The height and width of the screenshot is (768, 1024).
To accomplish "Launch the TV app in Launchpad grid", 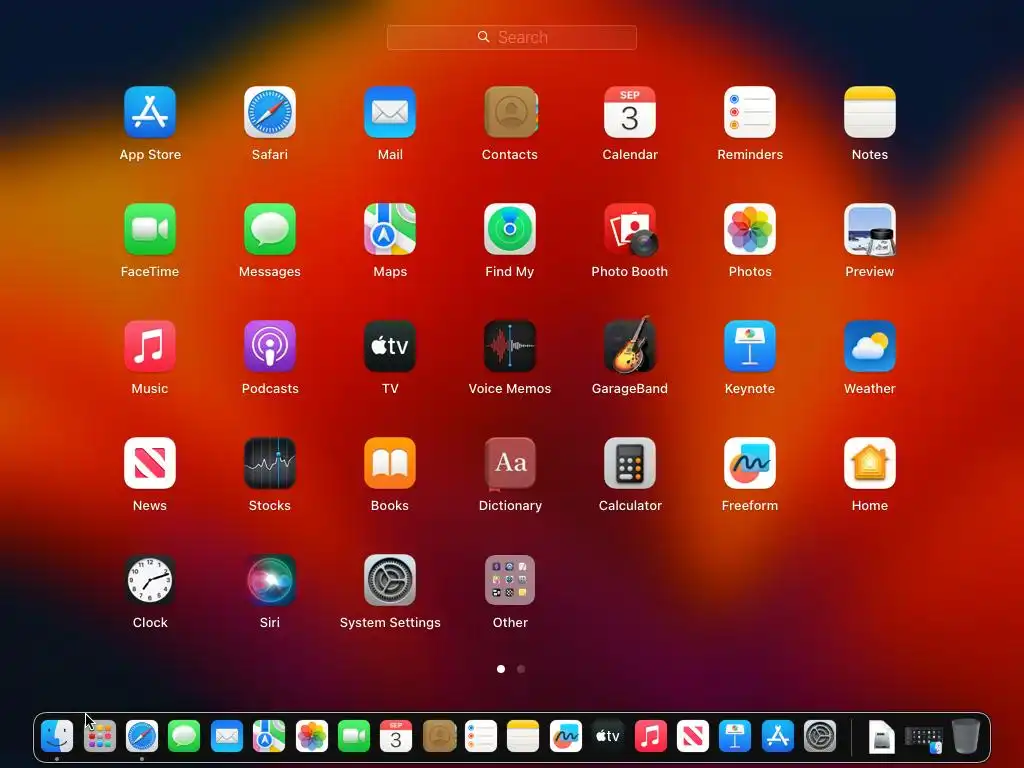I will [390, 346].
